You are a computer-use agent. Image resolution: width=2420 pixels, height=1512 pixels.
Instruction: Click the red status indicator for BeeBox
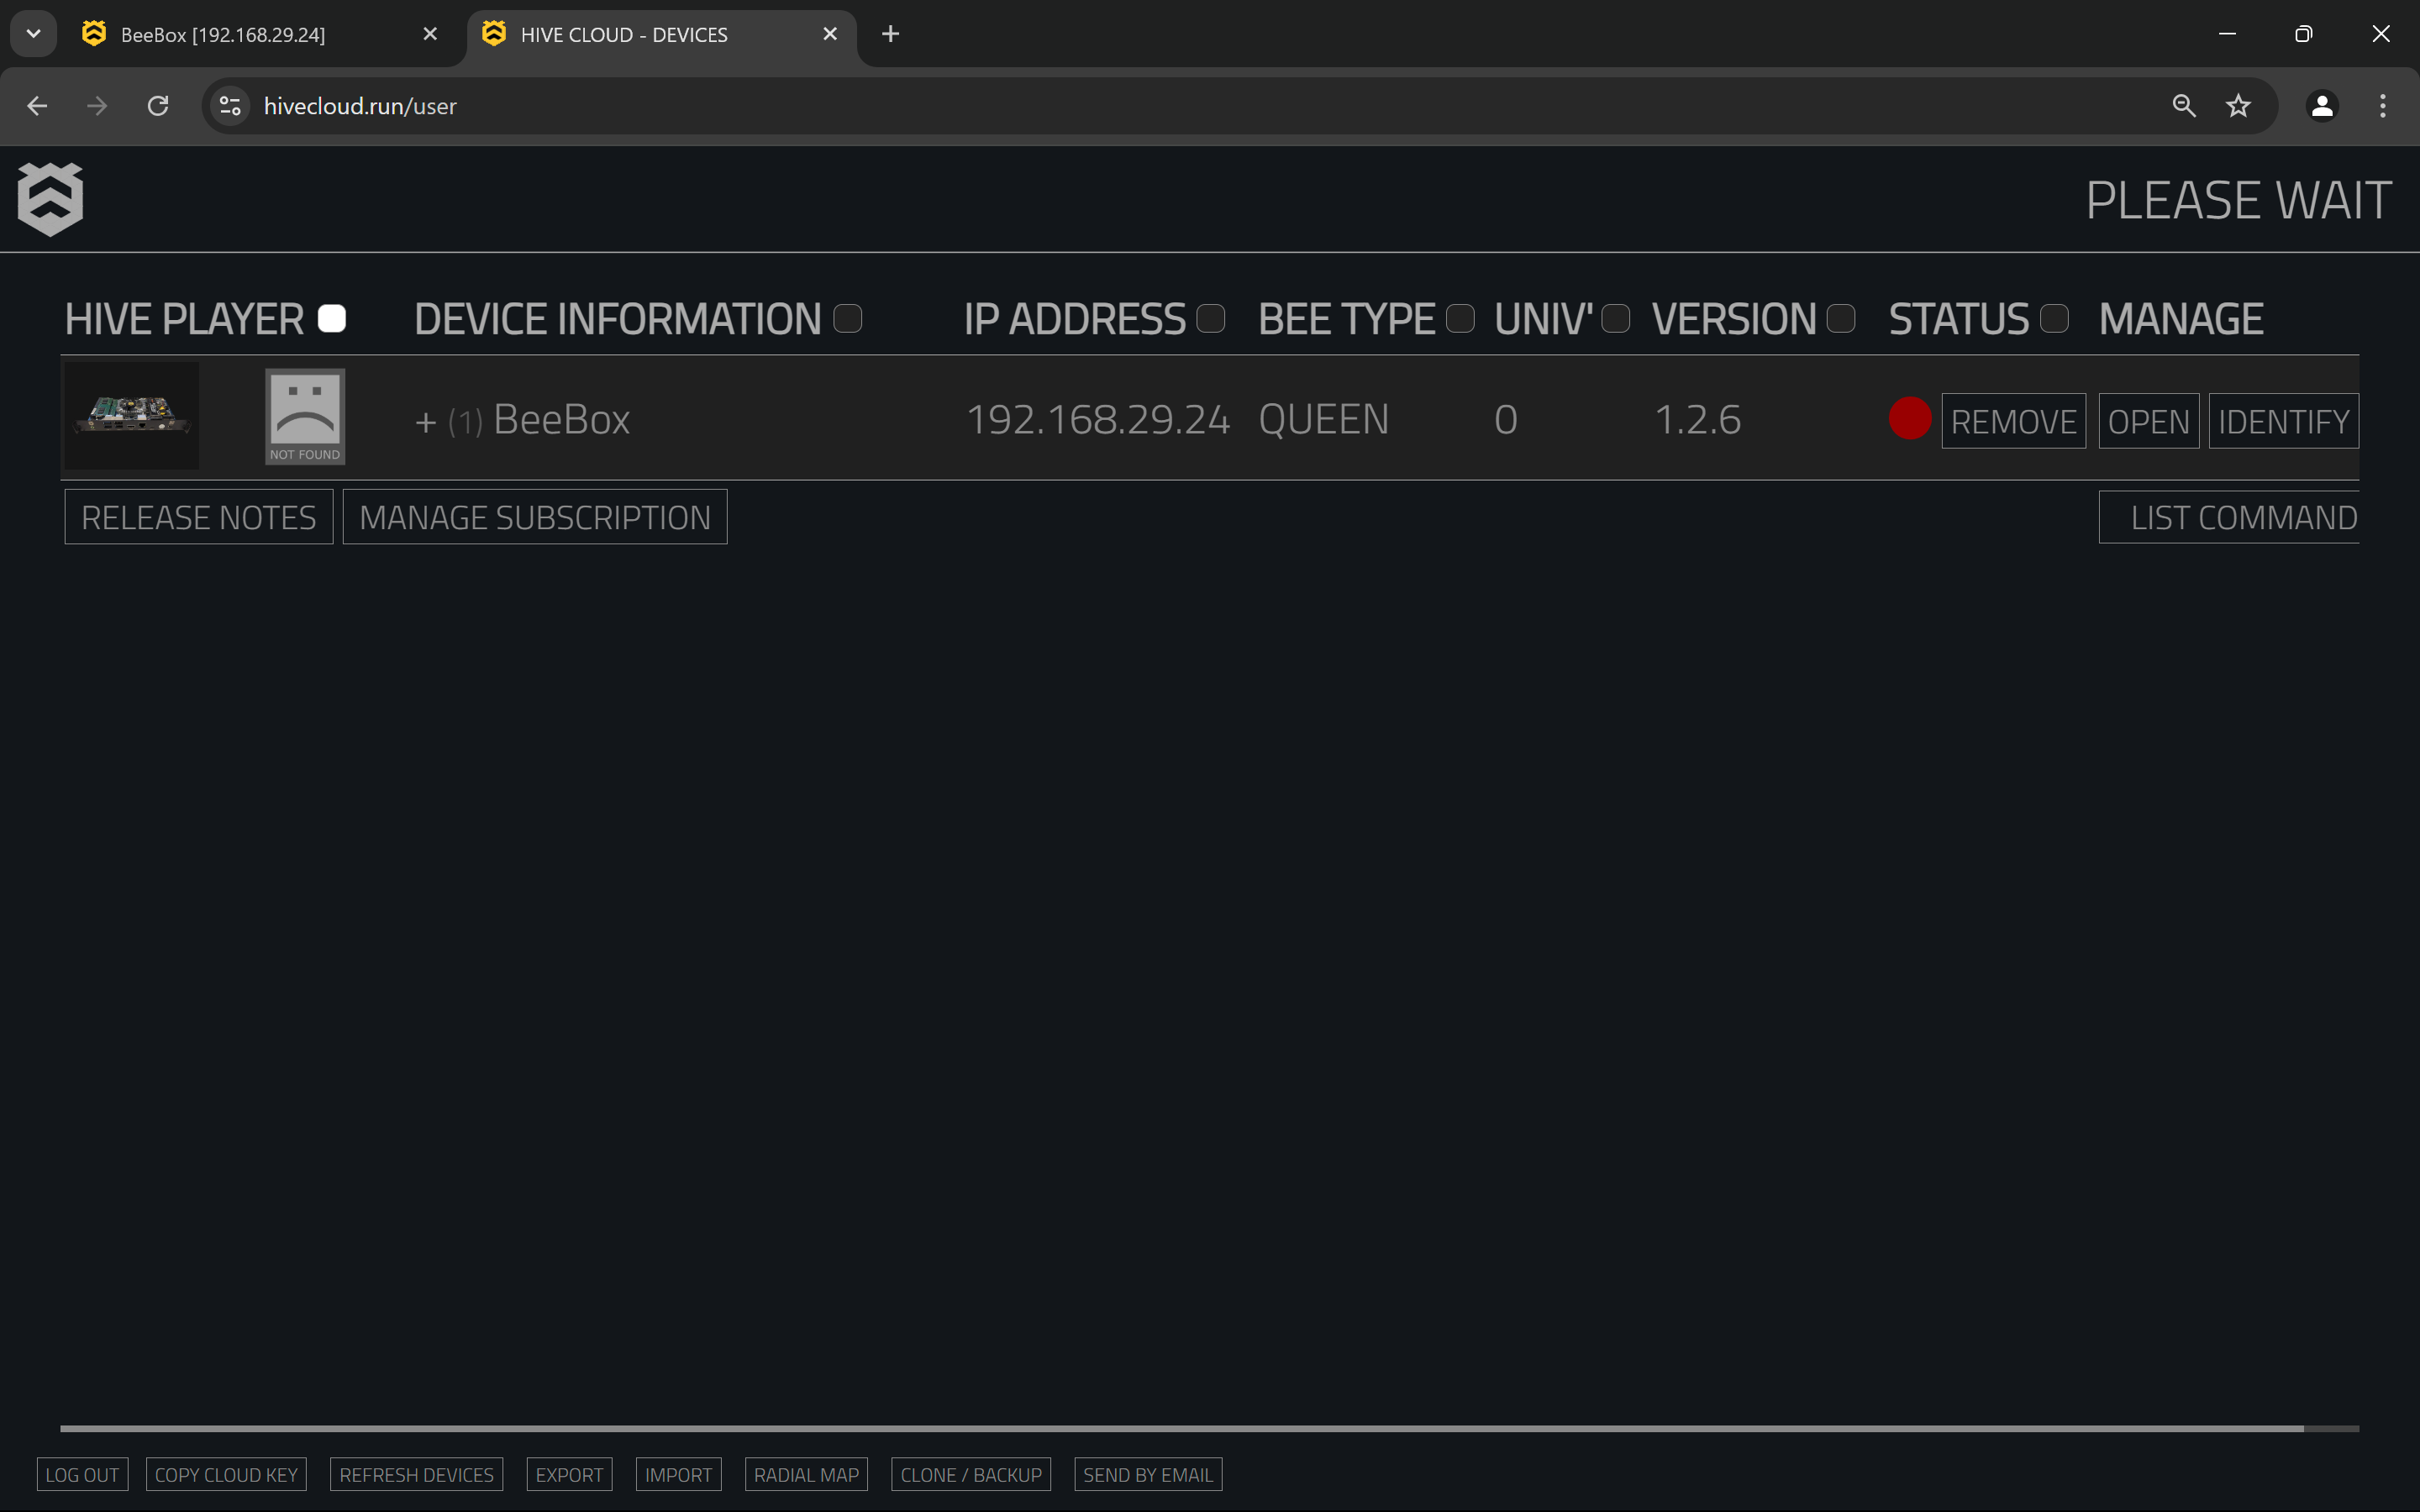point(1909,419)
